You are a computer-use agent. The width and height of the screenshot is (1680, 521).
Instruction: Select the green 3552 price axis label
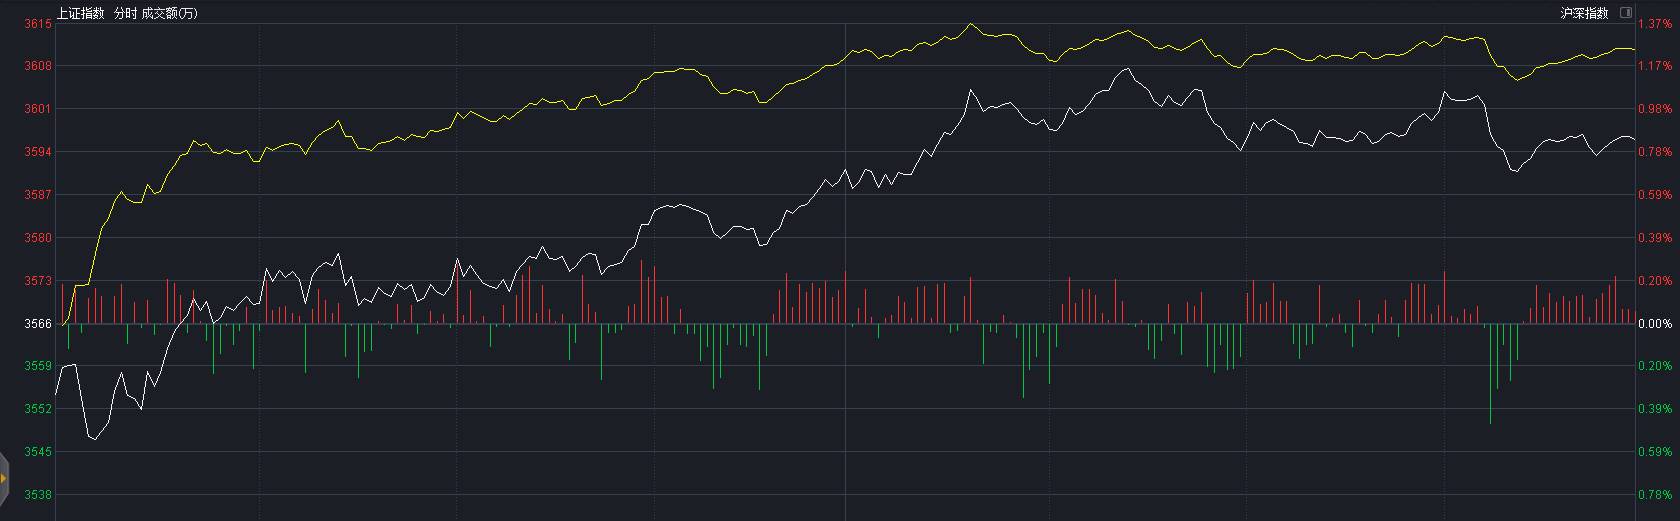click(38, 409)
